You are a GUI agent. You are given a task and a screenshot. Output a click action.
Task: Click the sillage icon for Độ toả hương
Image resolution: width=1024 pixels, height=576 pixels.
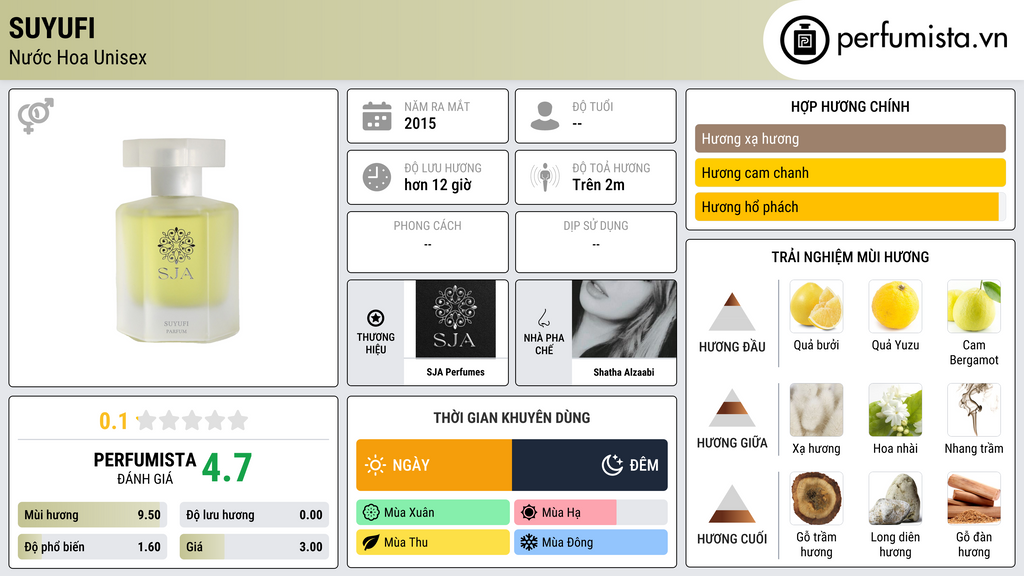[x=545, y=177]
